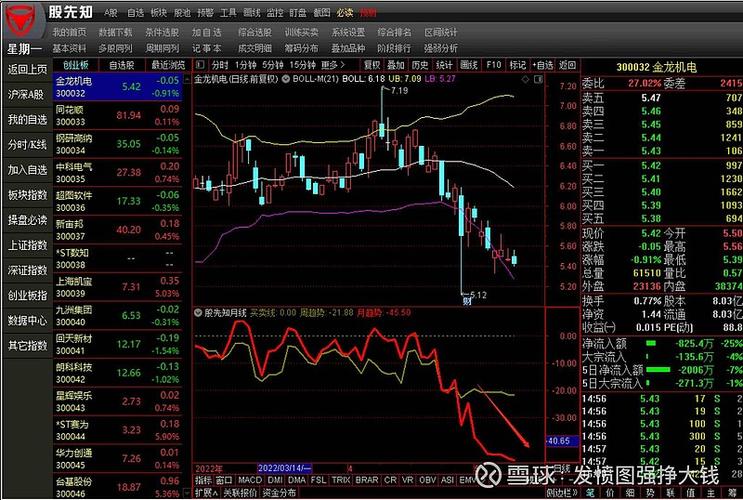This screenshot has width=743, height=500.
Task: Select 中科电气 300035 stock row
Action: pyautogui.click(x=118, y=173)
